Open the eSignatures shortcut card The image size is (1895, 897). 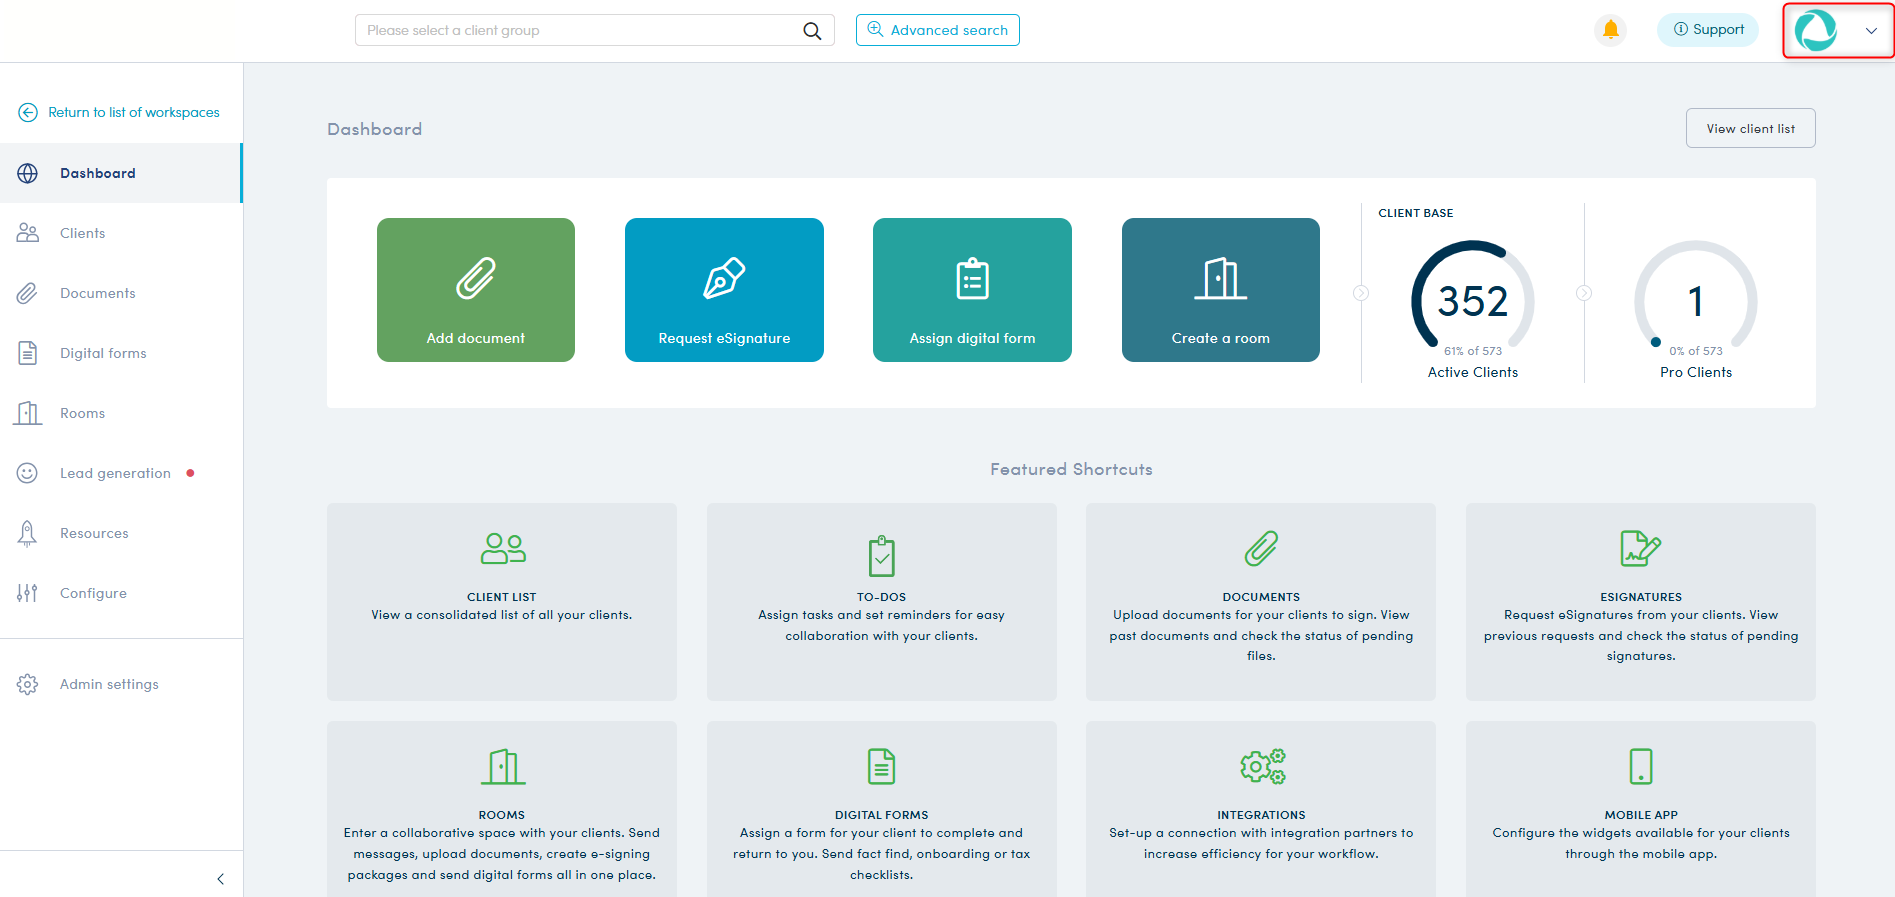pyautogui.click(x=1640, y=601)
